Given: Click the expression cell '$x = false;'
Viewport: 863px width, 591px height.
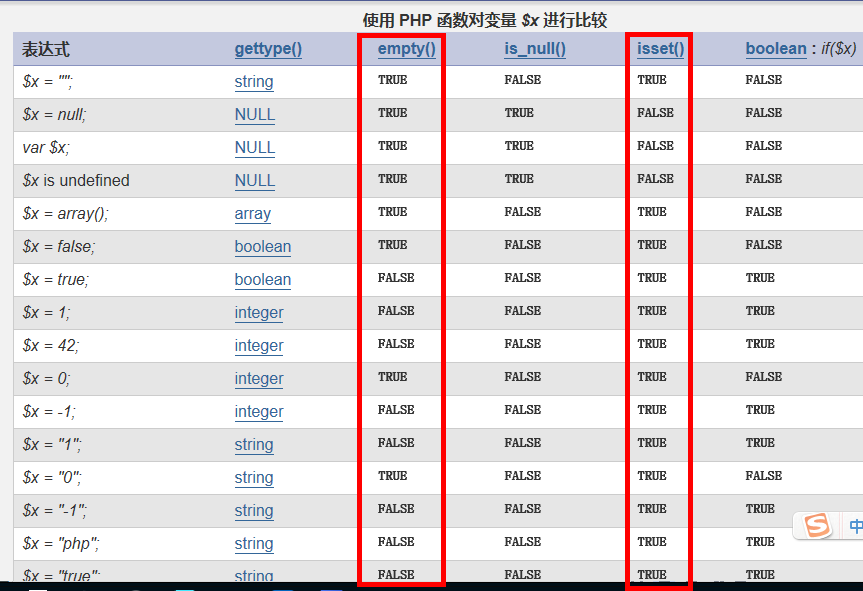Looking at the screenshot, I should [x=58, y=247].
